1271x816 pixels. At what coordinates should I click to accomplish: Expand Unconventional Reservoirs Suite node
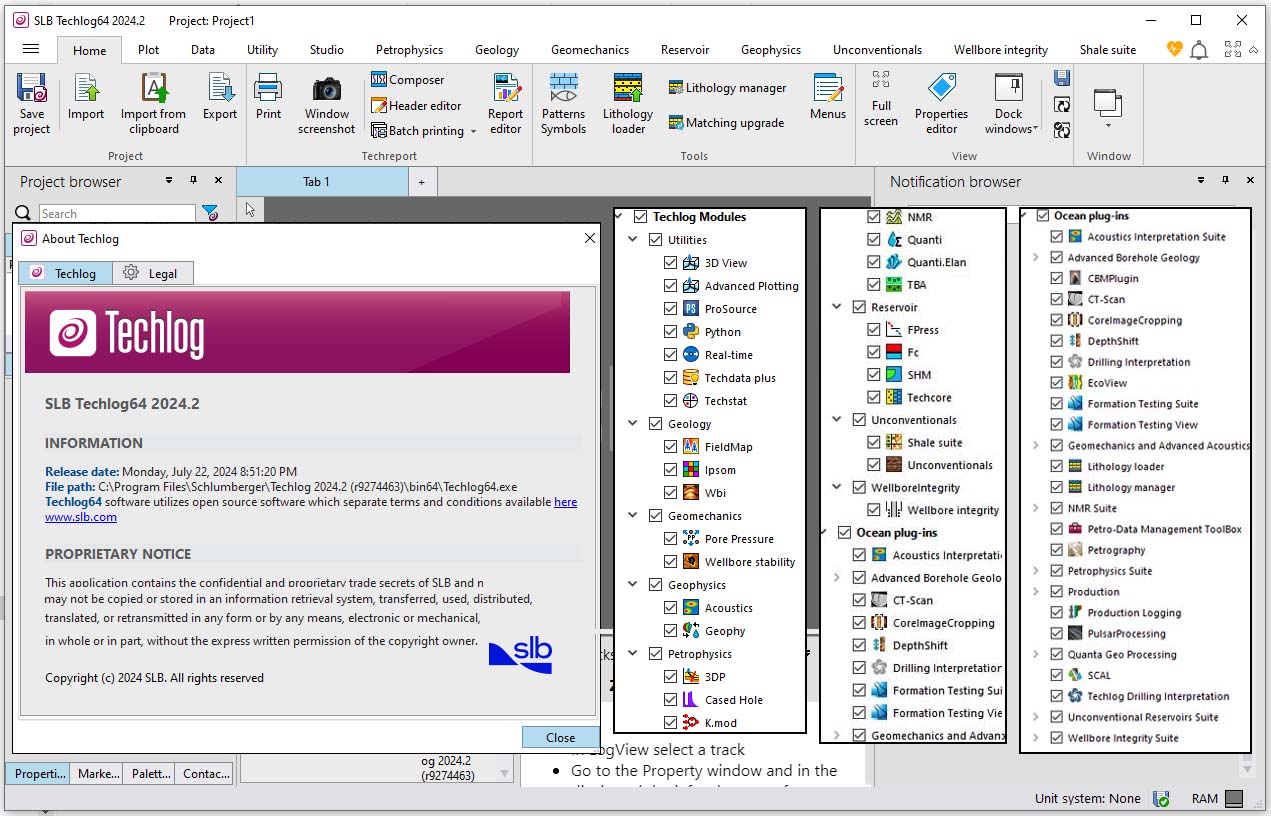[1036, 717]
